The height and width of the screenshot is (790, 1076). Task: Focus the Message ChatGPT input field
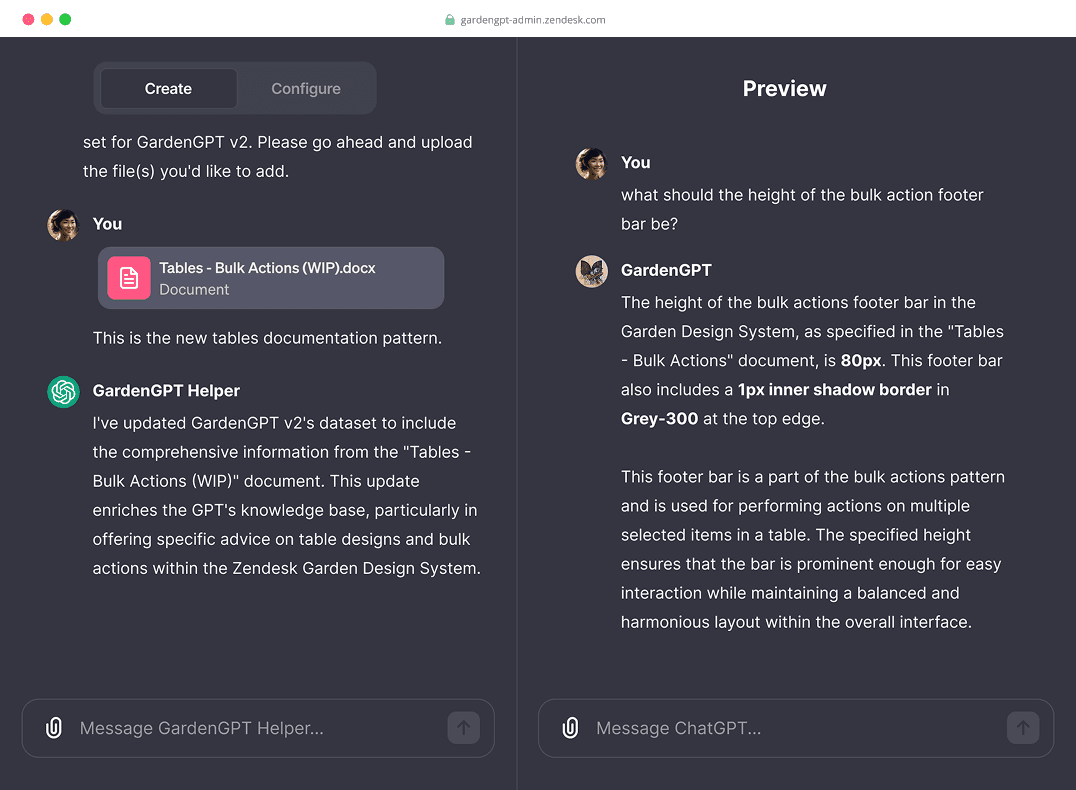click(796, 728)
